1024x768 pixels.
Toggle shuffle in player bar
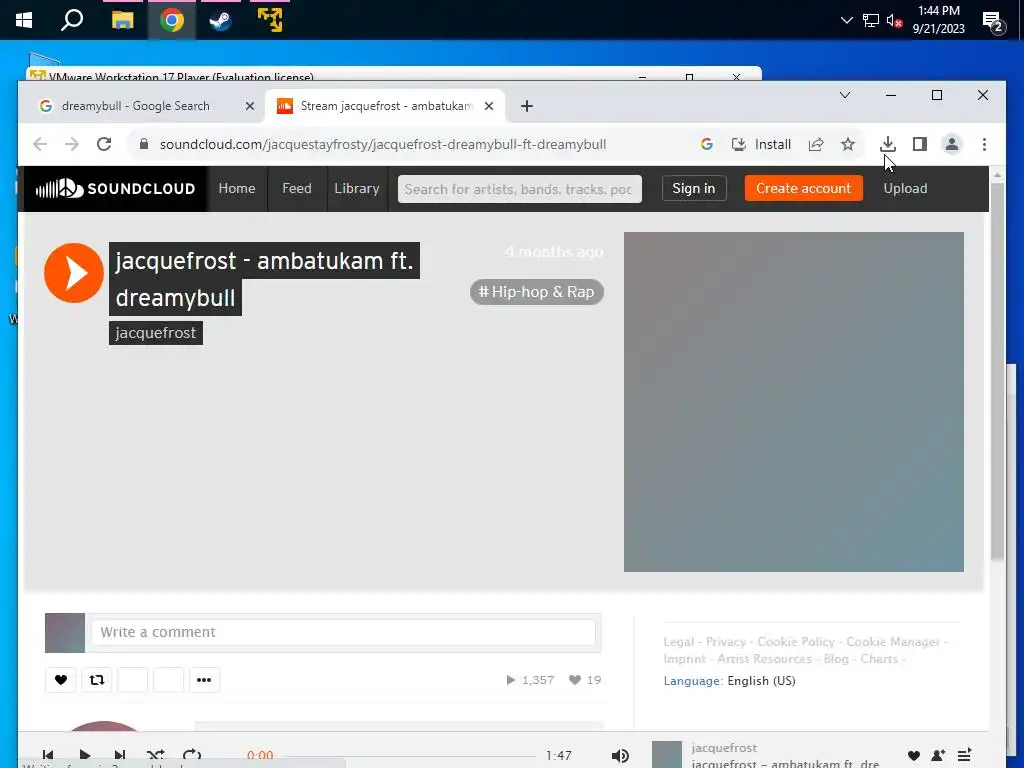pos(155,756)
